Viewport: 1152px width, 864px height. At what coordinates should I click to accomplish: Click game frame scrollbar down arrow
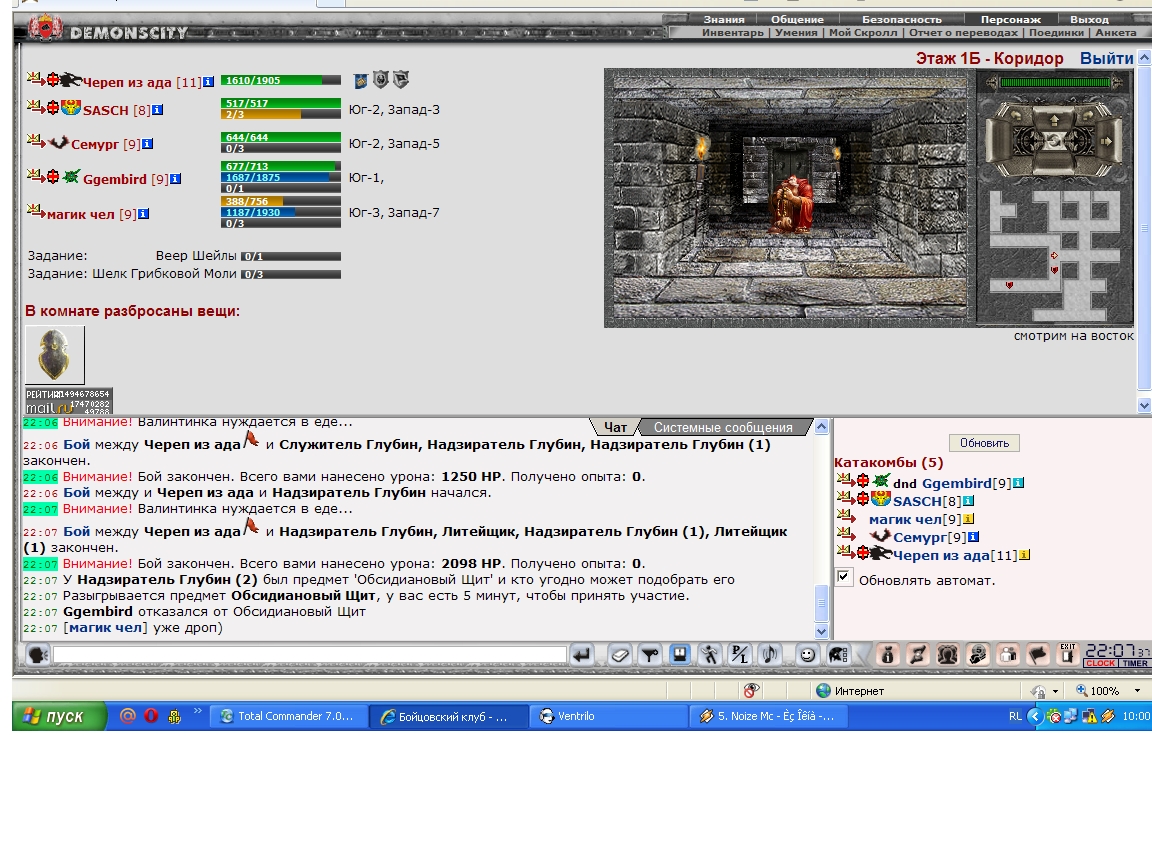click(x=1144, y=406)
